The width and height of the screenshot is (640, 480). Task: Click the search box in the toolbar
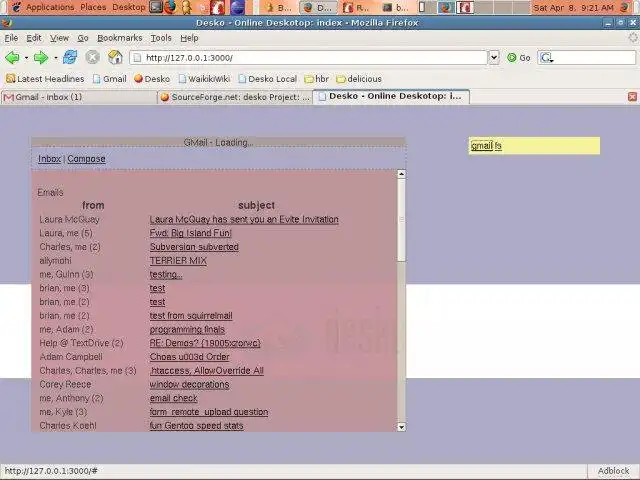point(587,58)
